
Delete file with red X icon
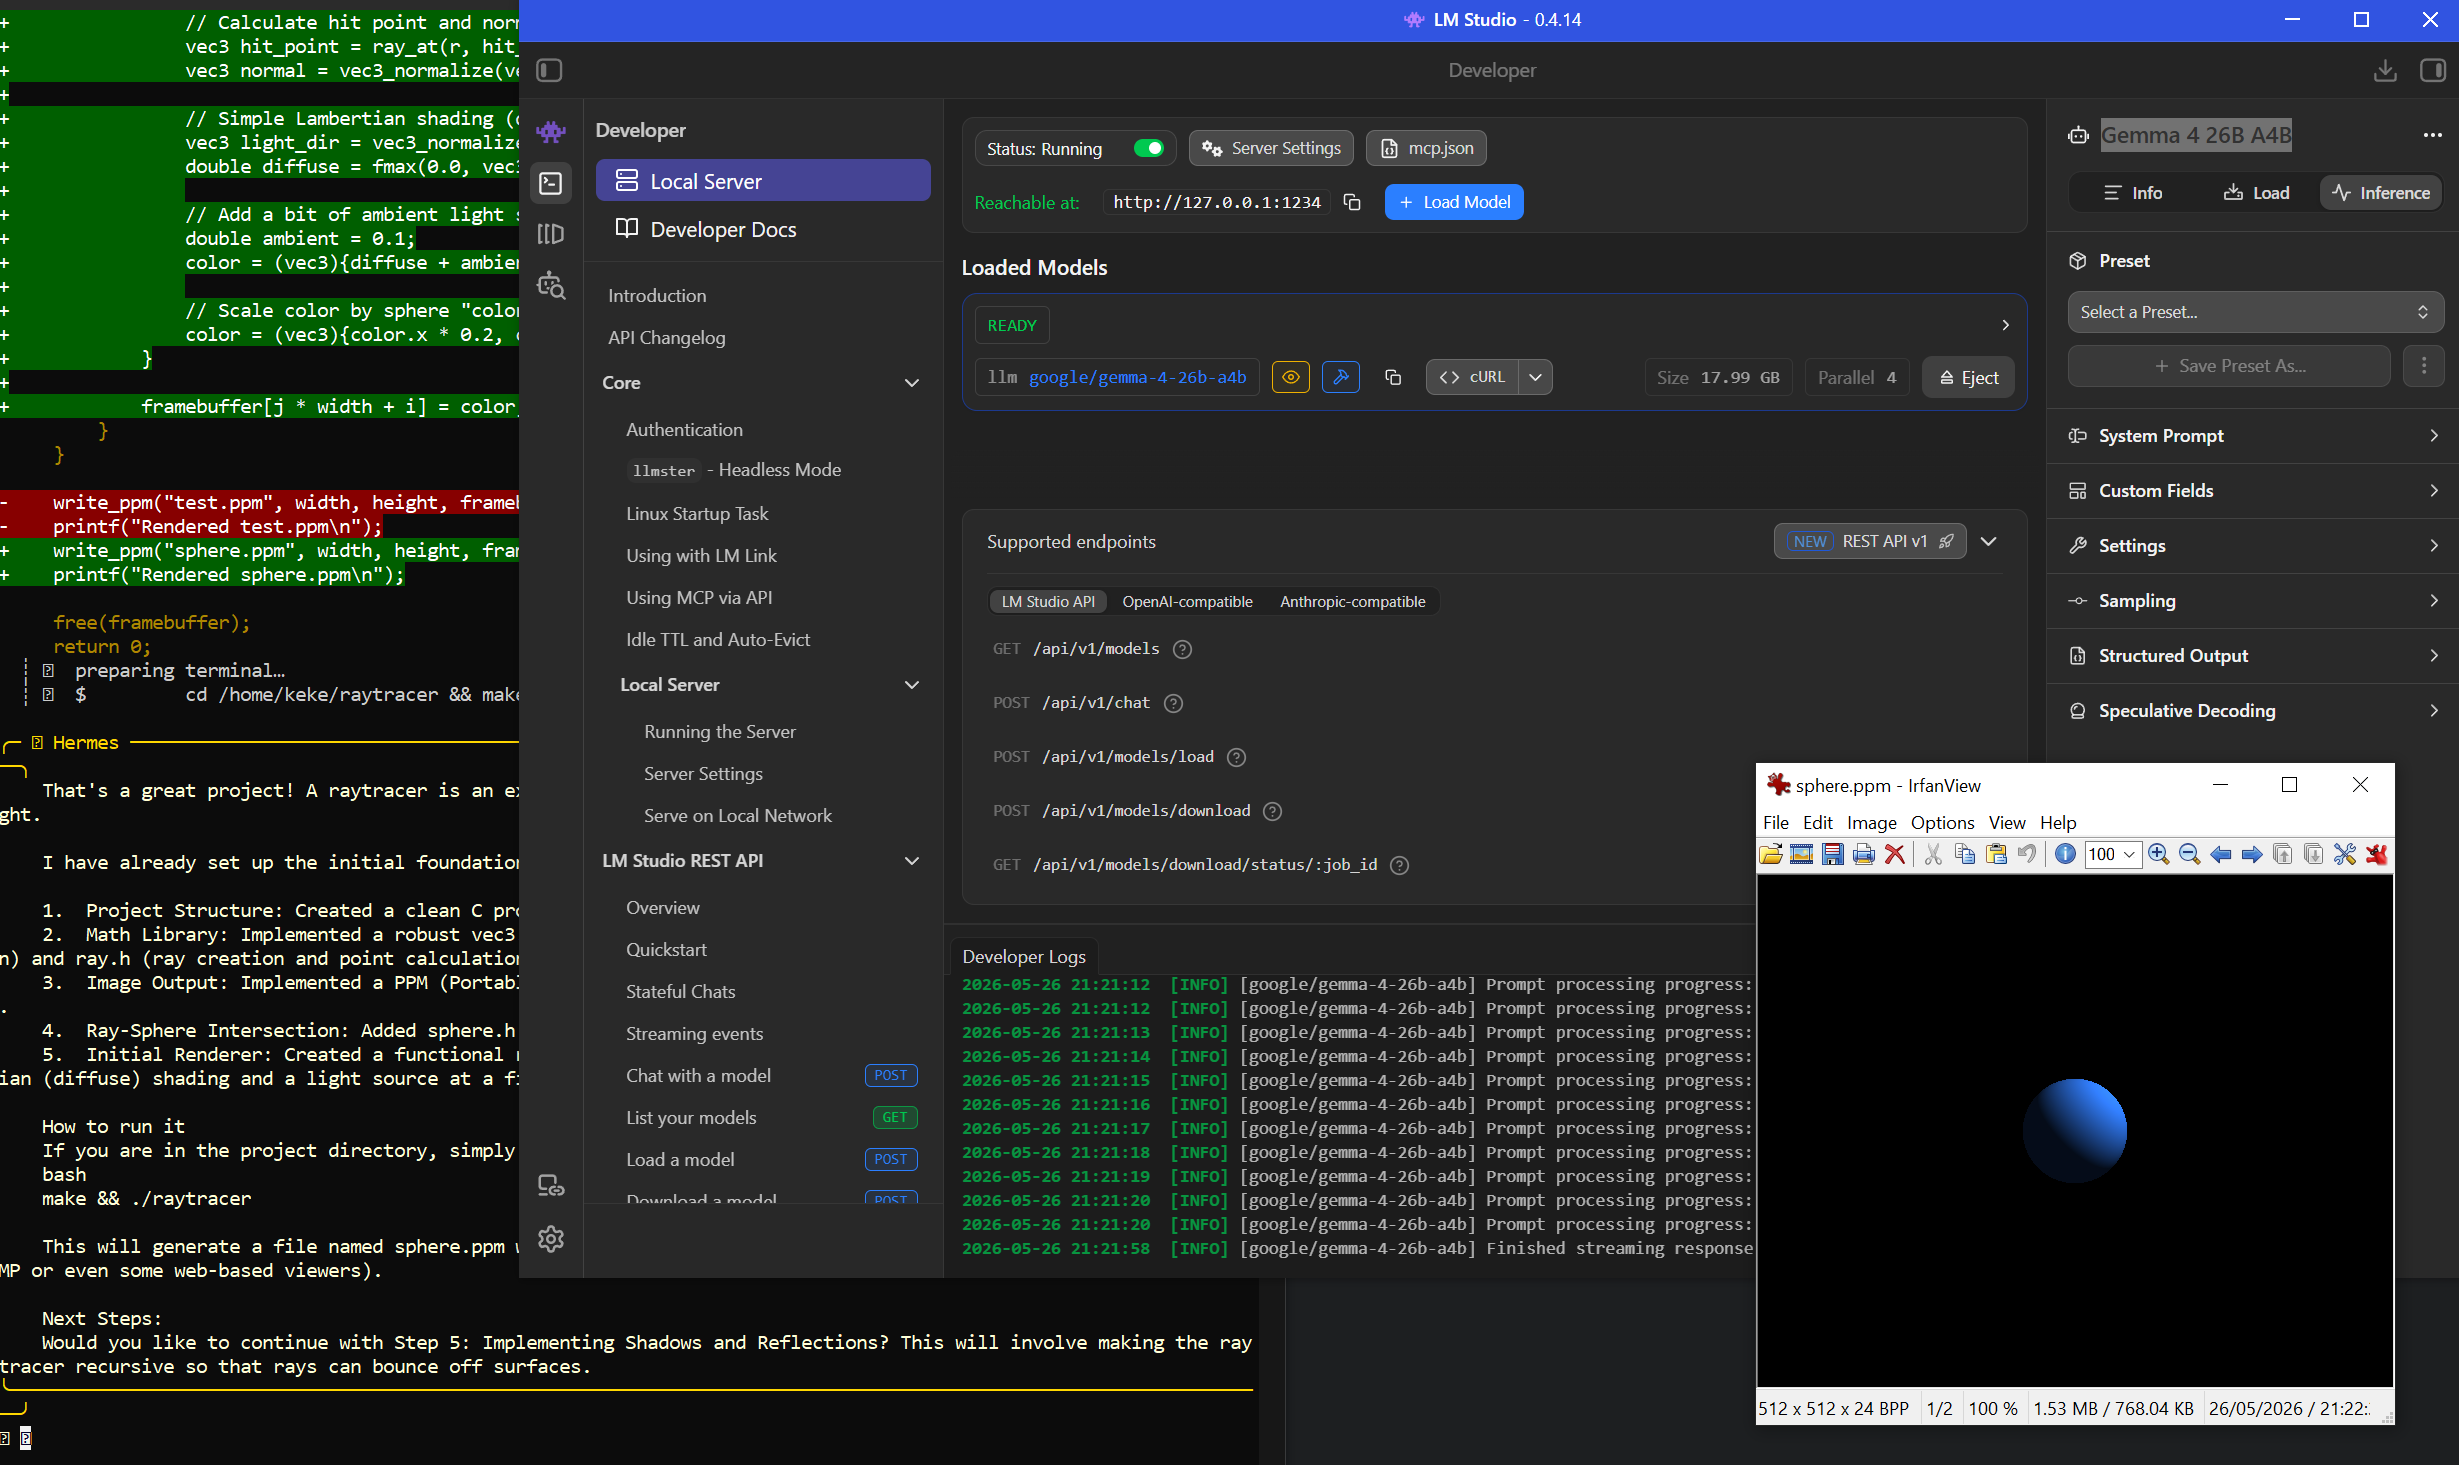[x=1894, y=854]
